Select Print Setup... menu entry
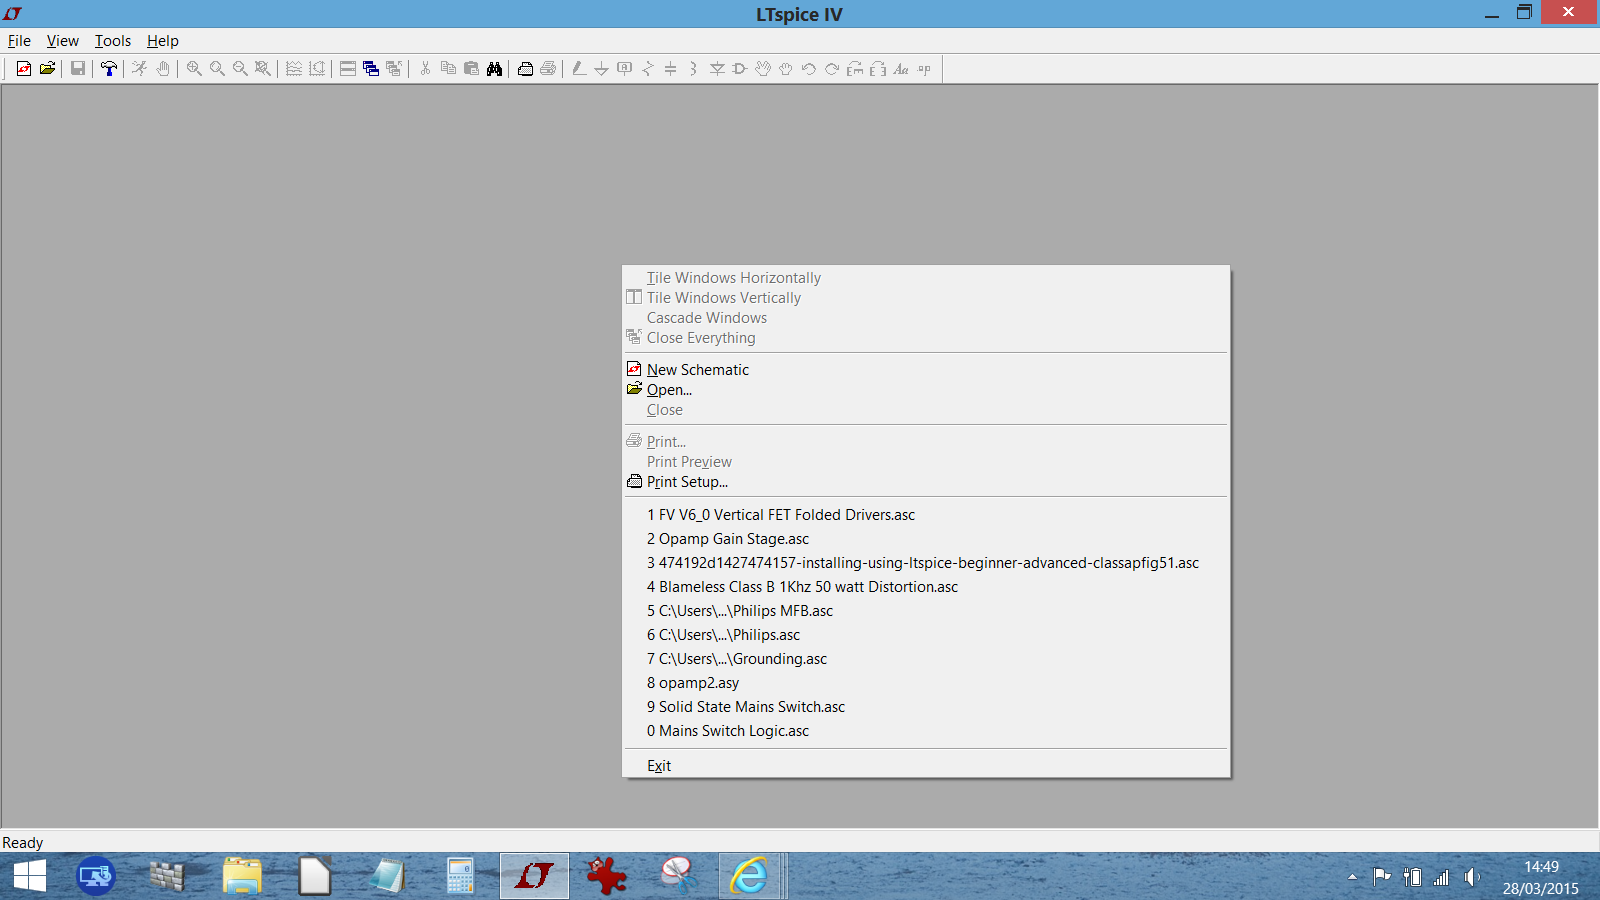This screenshot has width=1600, height=900. [926, 482]
